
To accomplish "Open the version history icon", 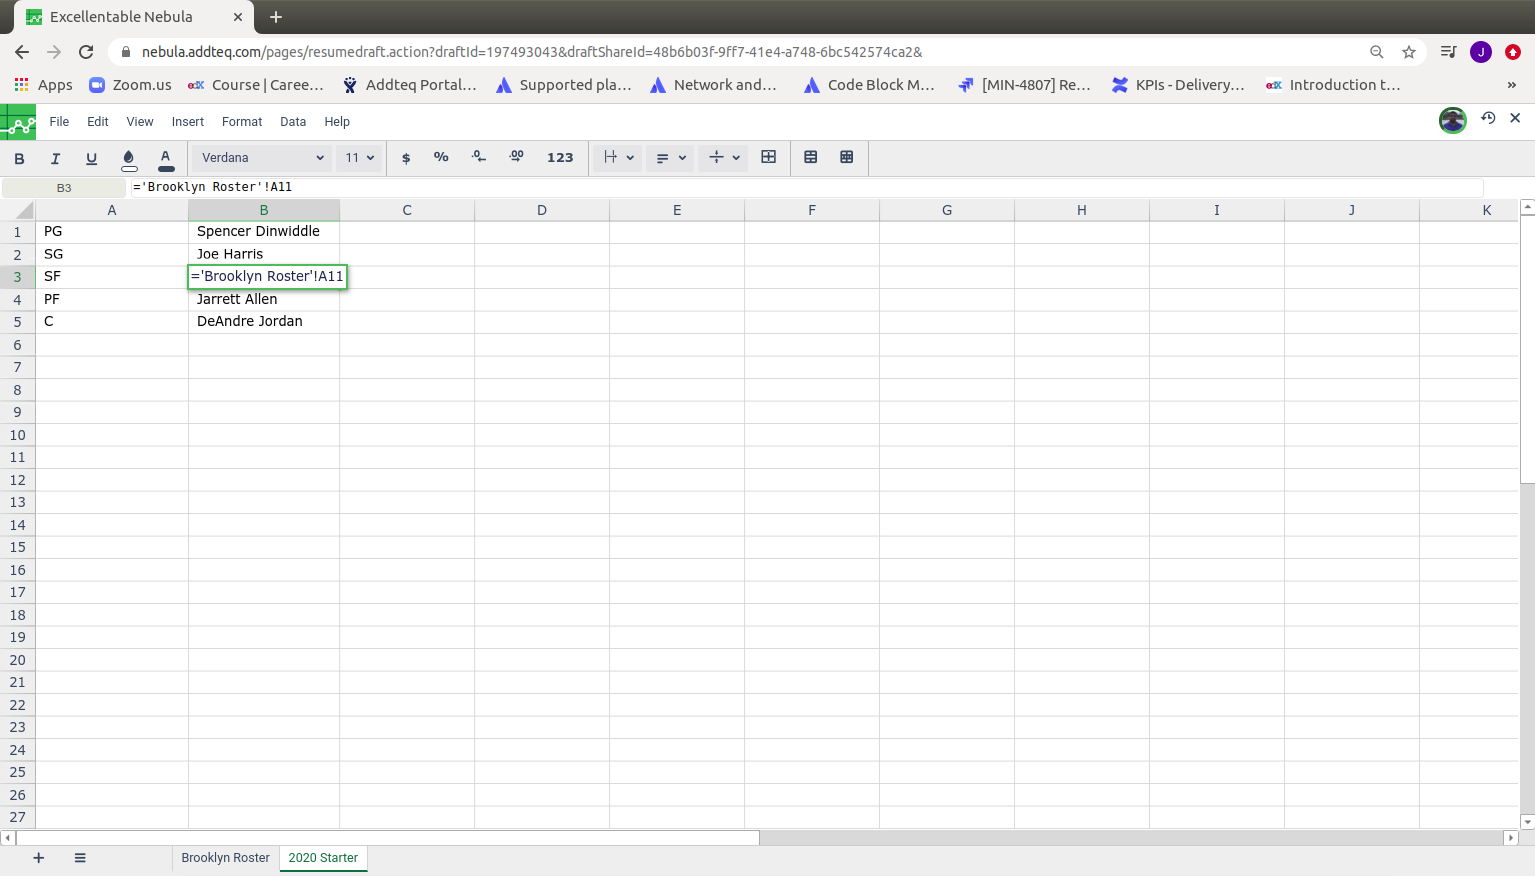I will coord(1488,118).
